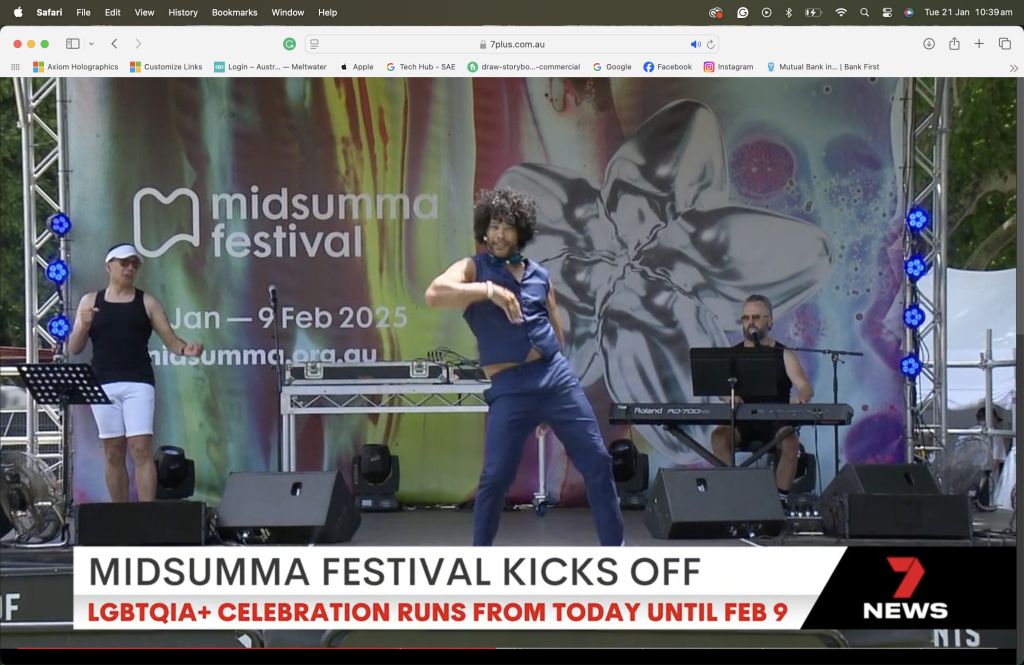Image resolution: width=1024 pixels, height=665 pixels.
Task: Click the Share icon in toolbar
Action: 954,44
